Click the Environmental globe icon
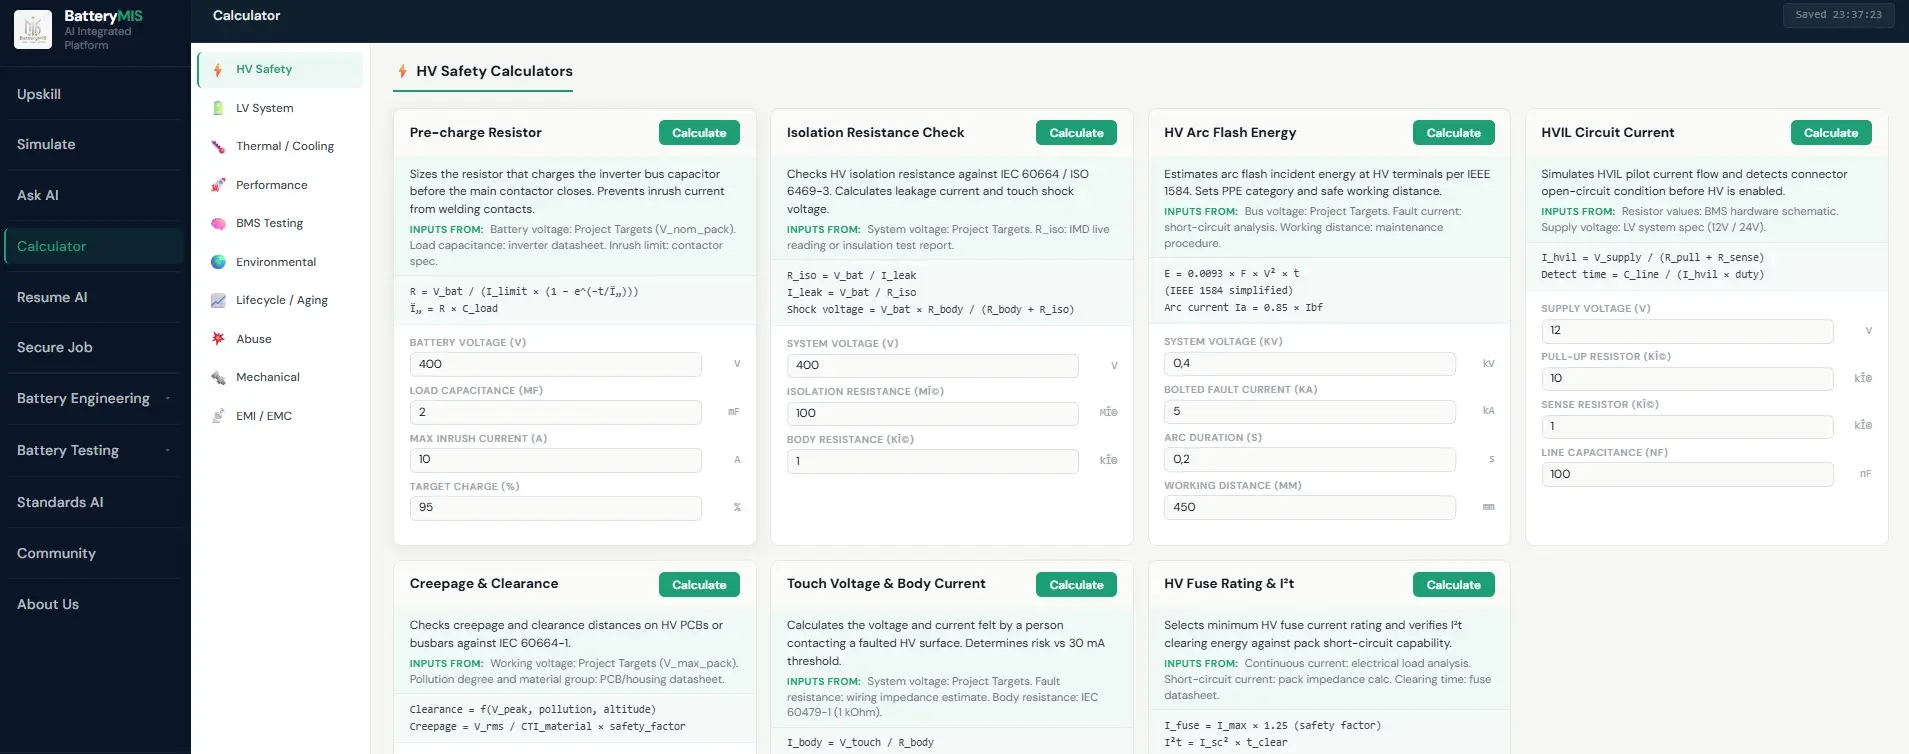The height and width of the screenshot is (754, 1909). [x=218, y=262]
